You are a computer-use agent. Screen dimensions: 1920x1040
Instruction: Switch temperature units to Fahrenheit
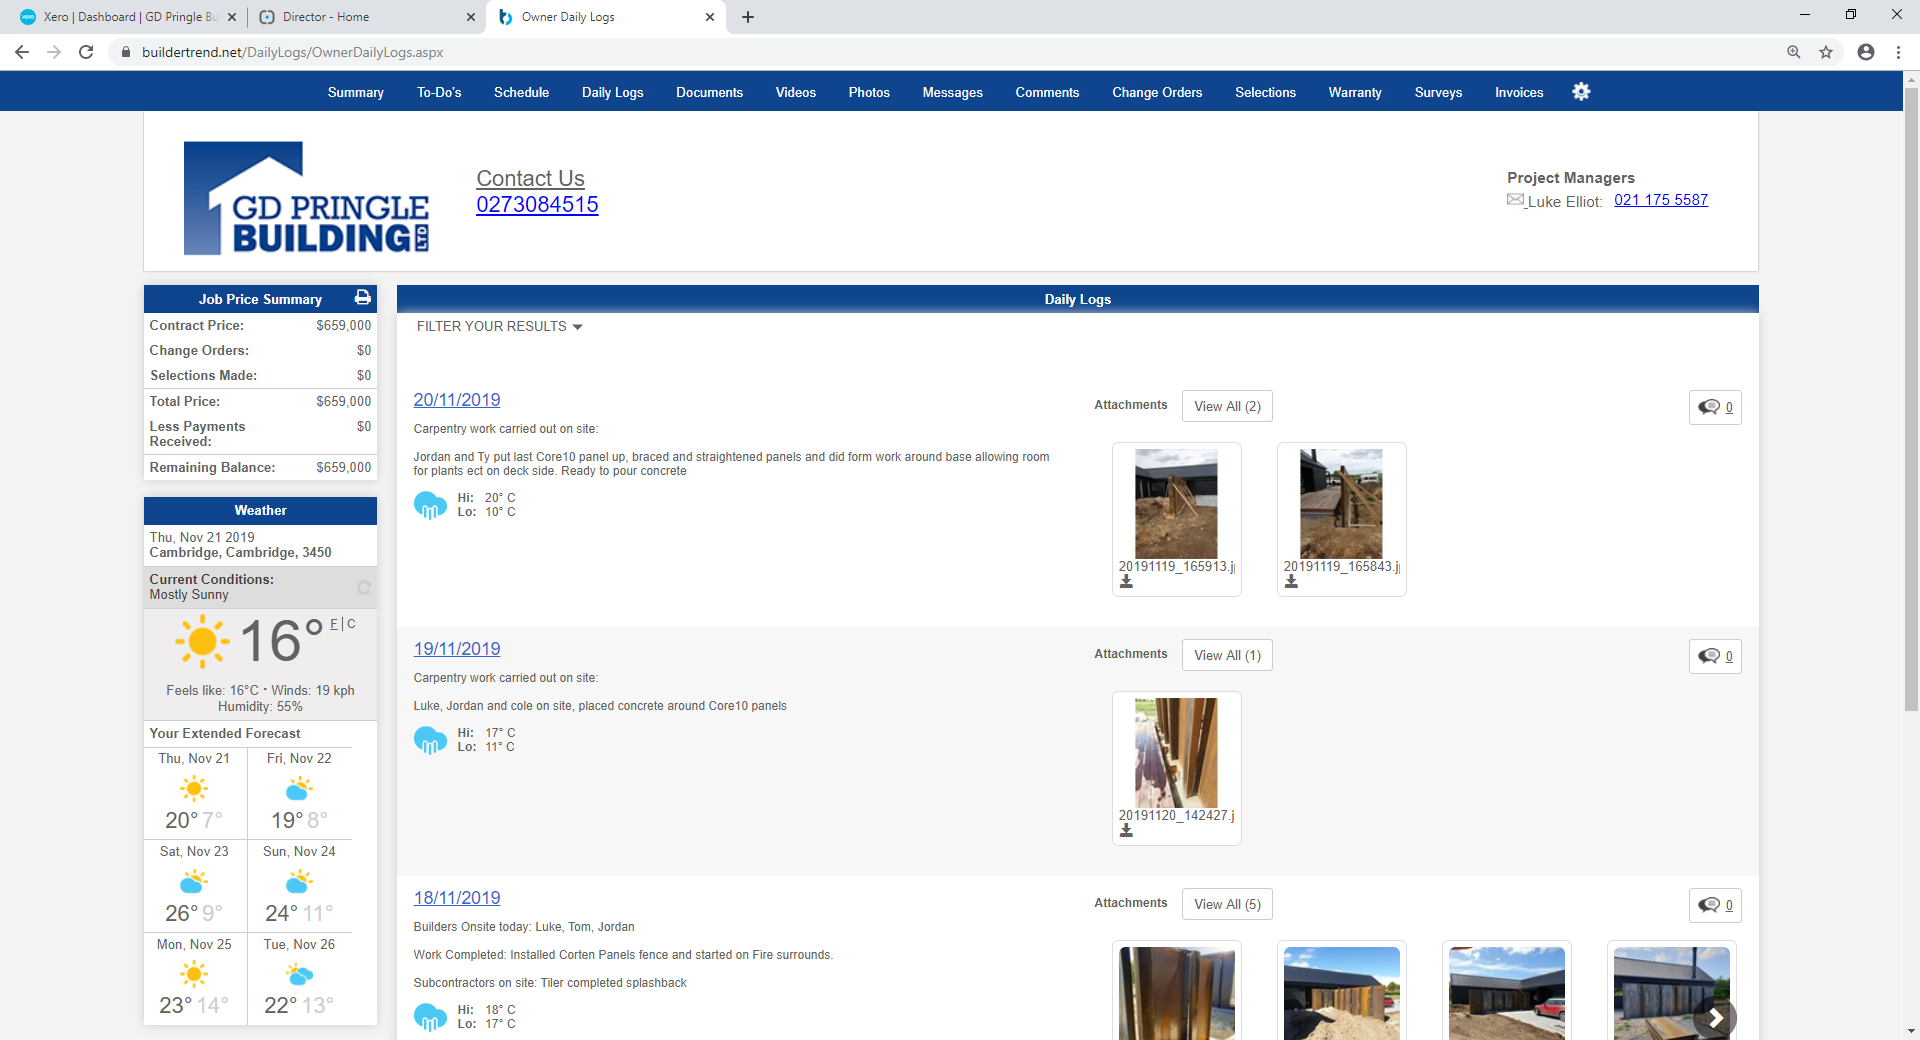334,624
